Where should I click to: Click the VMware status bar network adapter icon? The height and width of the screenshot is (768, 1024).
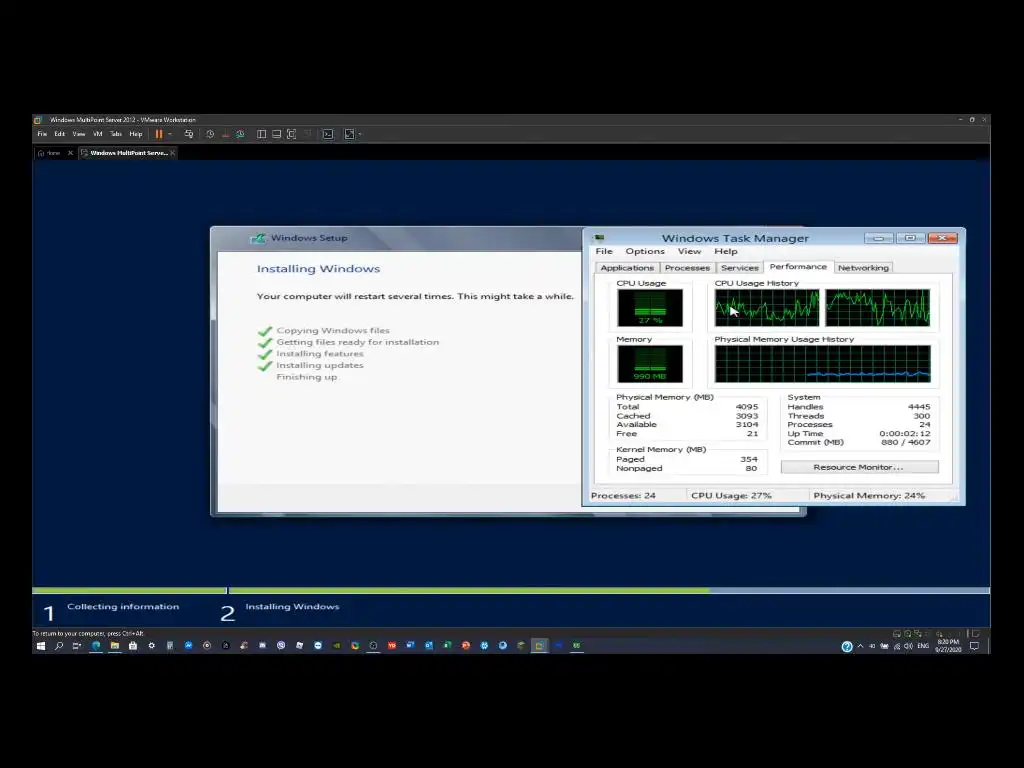[x=918, y=633]
